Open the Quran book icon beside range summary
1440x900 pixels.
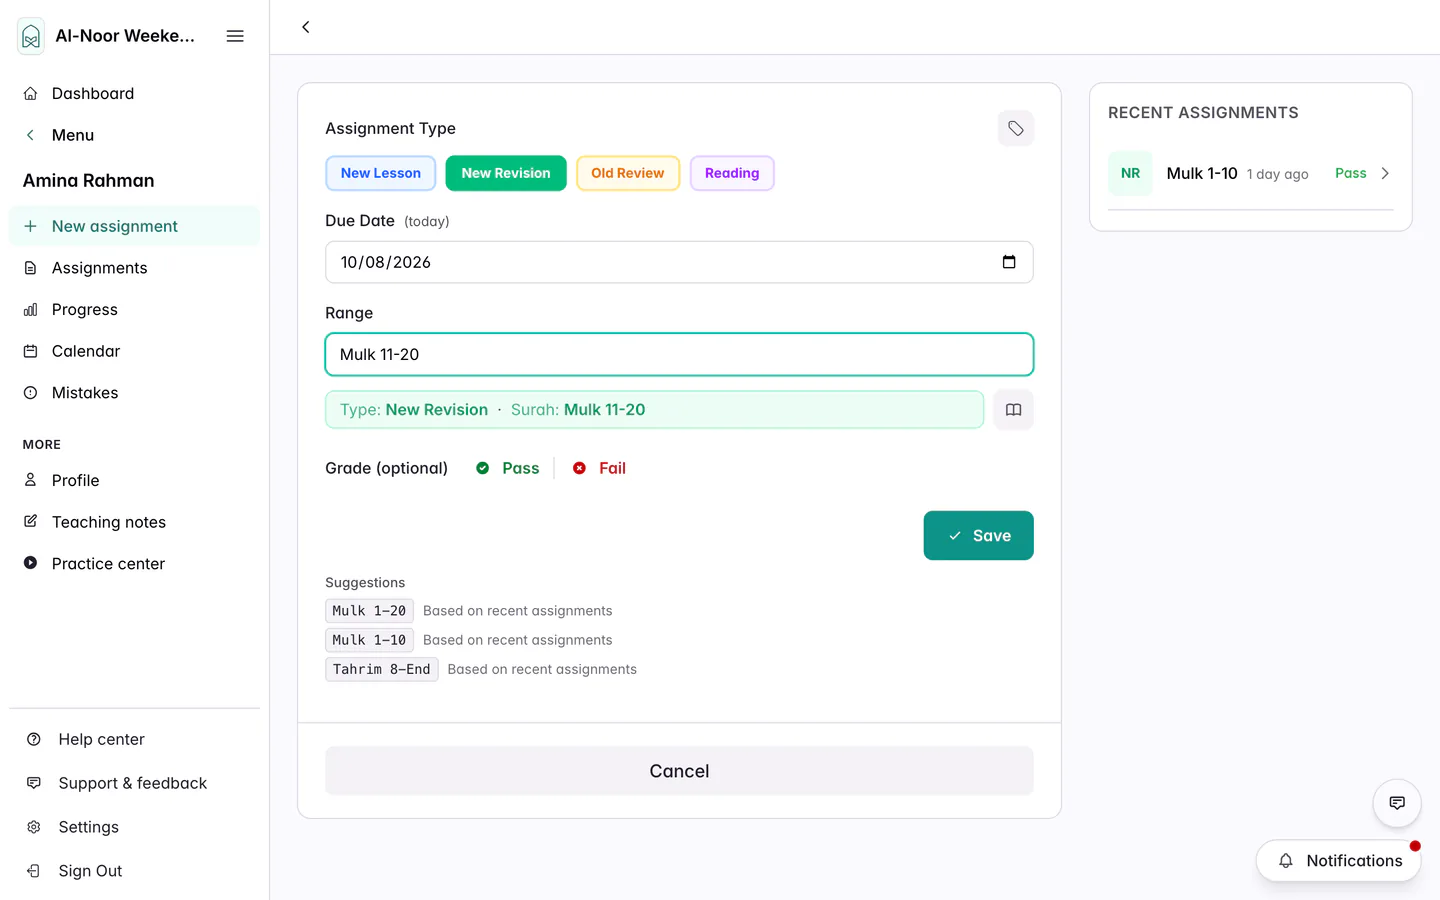pos(1013,410)
